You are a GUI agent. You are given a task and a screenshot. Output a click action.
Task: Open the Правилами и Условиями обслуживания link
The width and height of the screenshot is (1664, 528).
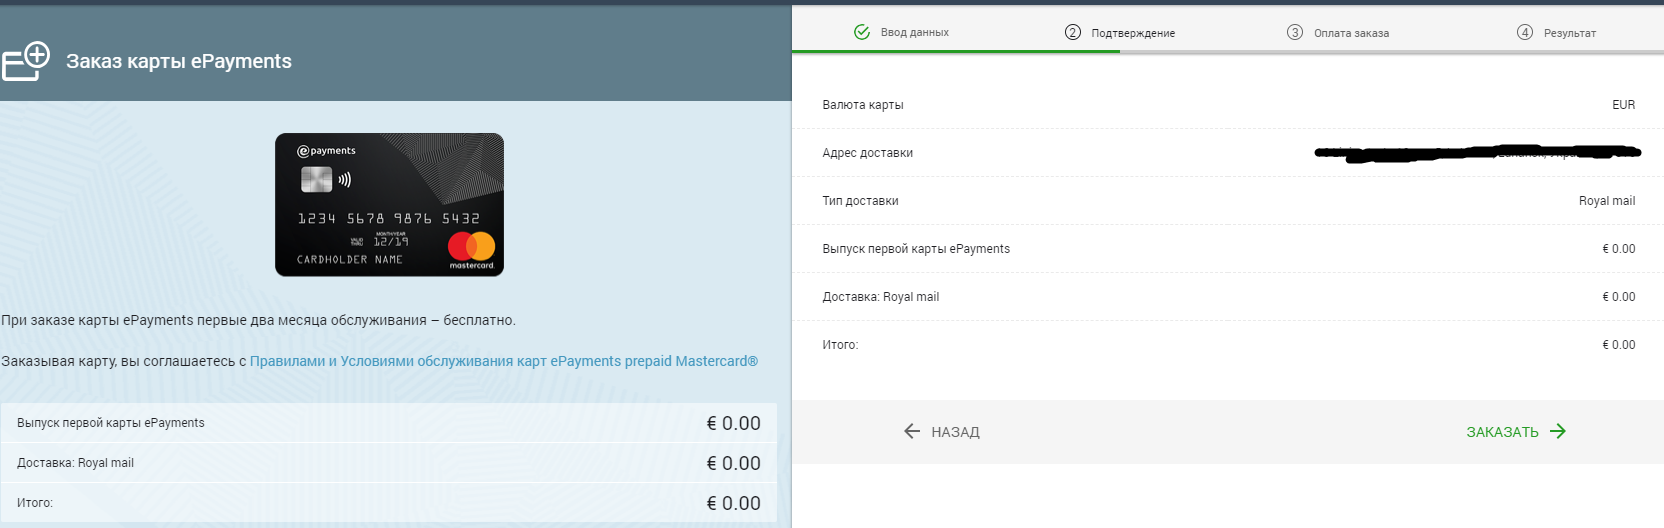point(504,361)
